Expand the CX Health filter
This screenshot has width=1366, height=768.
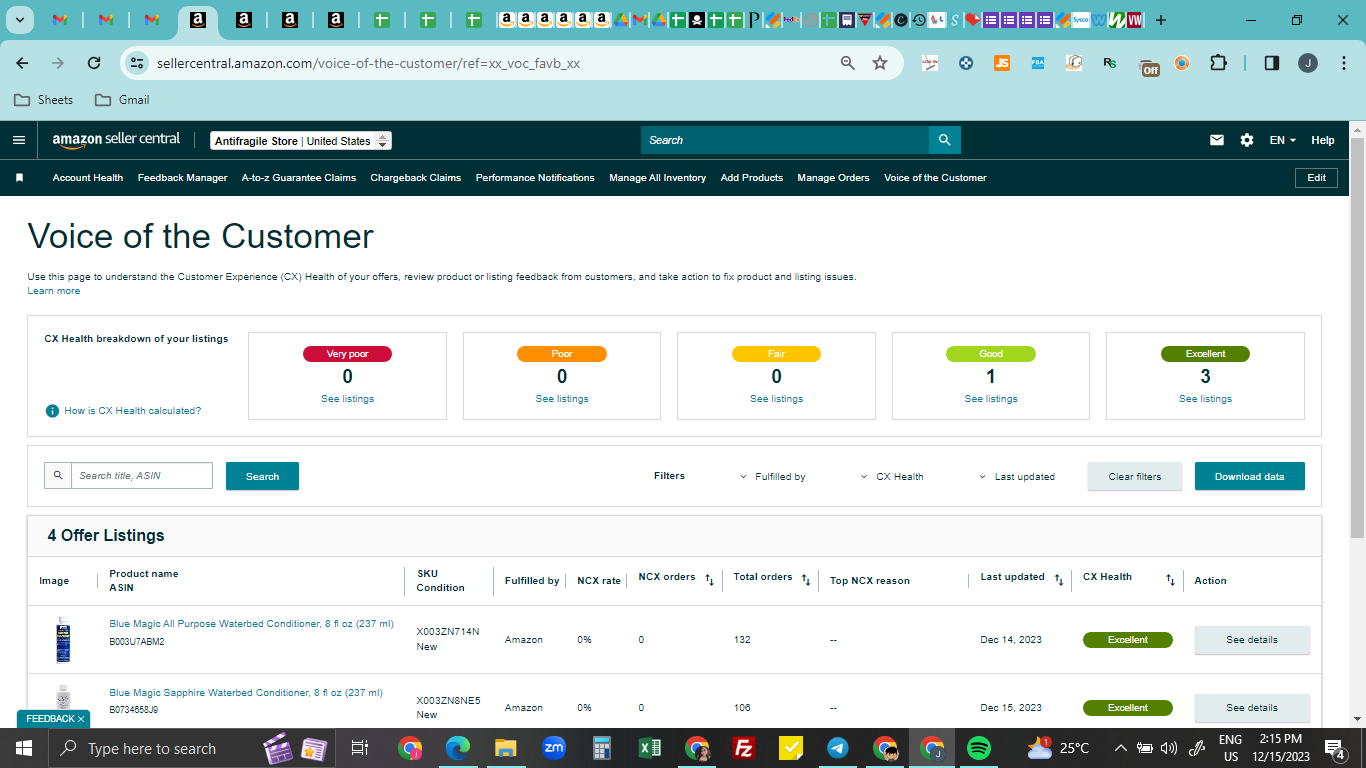click(x=892, y=477)
